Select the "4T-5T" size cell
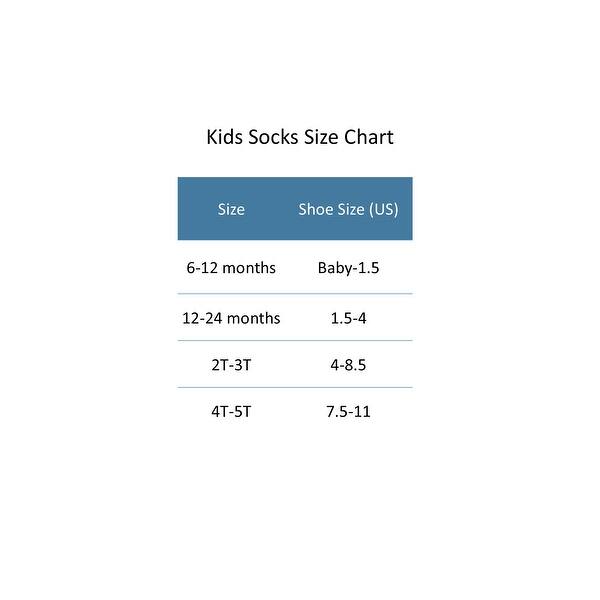Screen dimensions: 600x600 231,411
